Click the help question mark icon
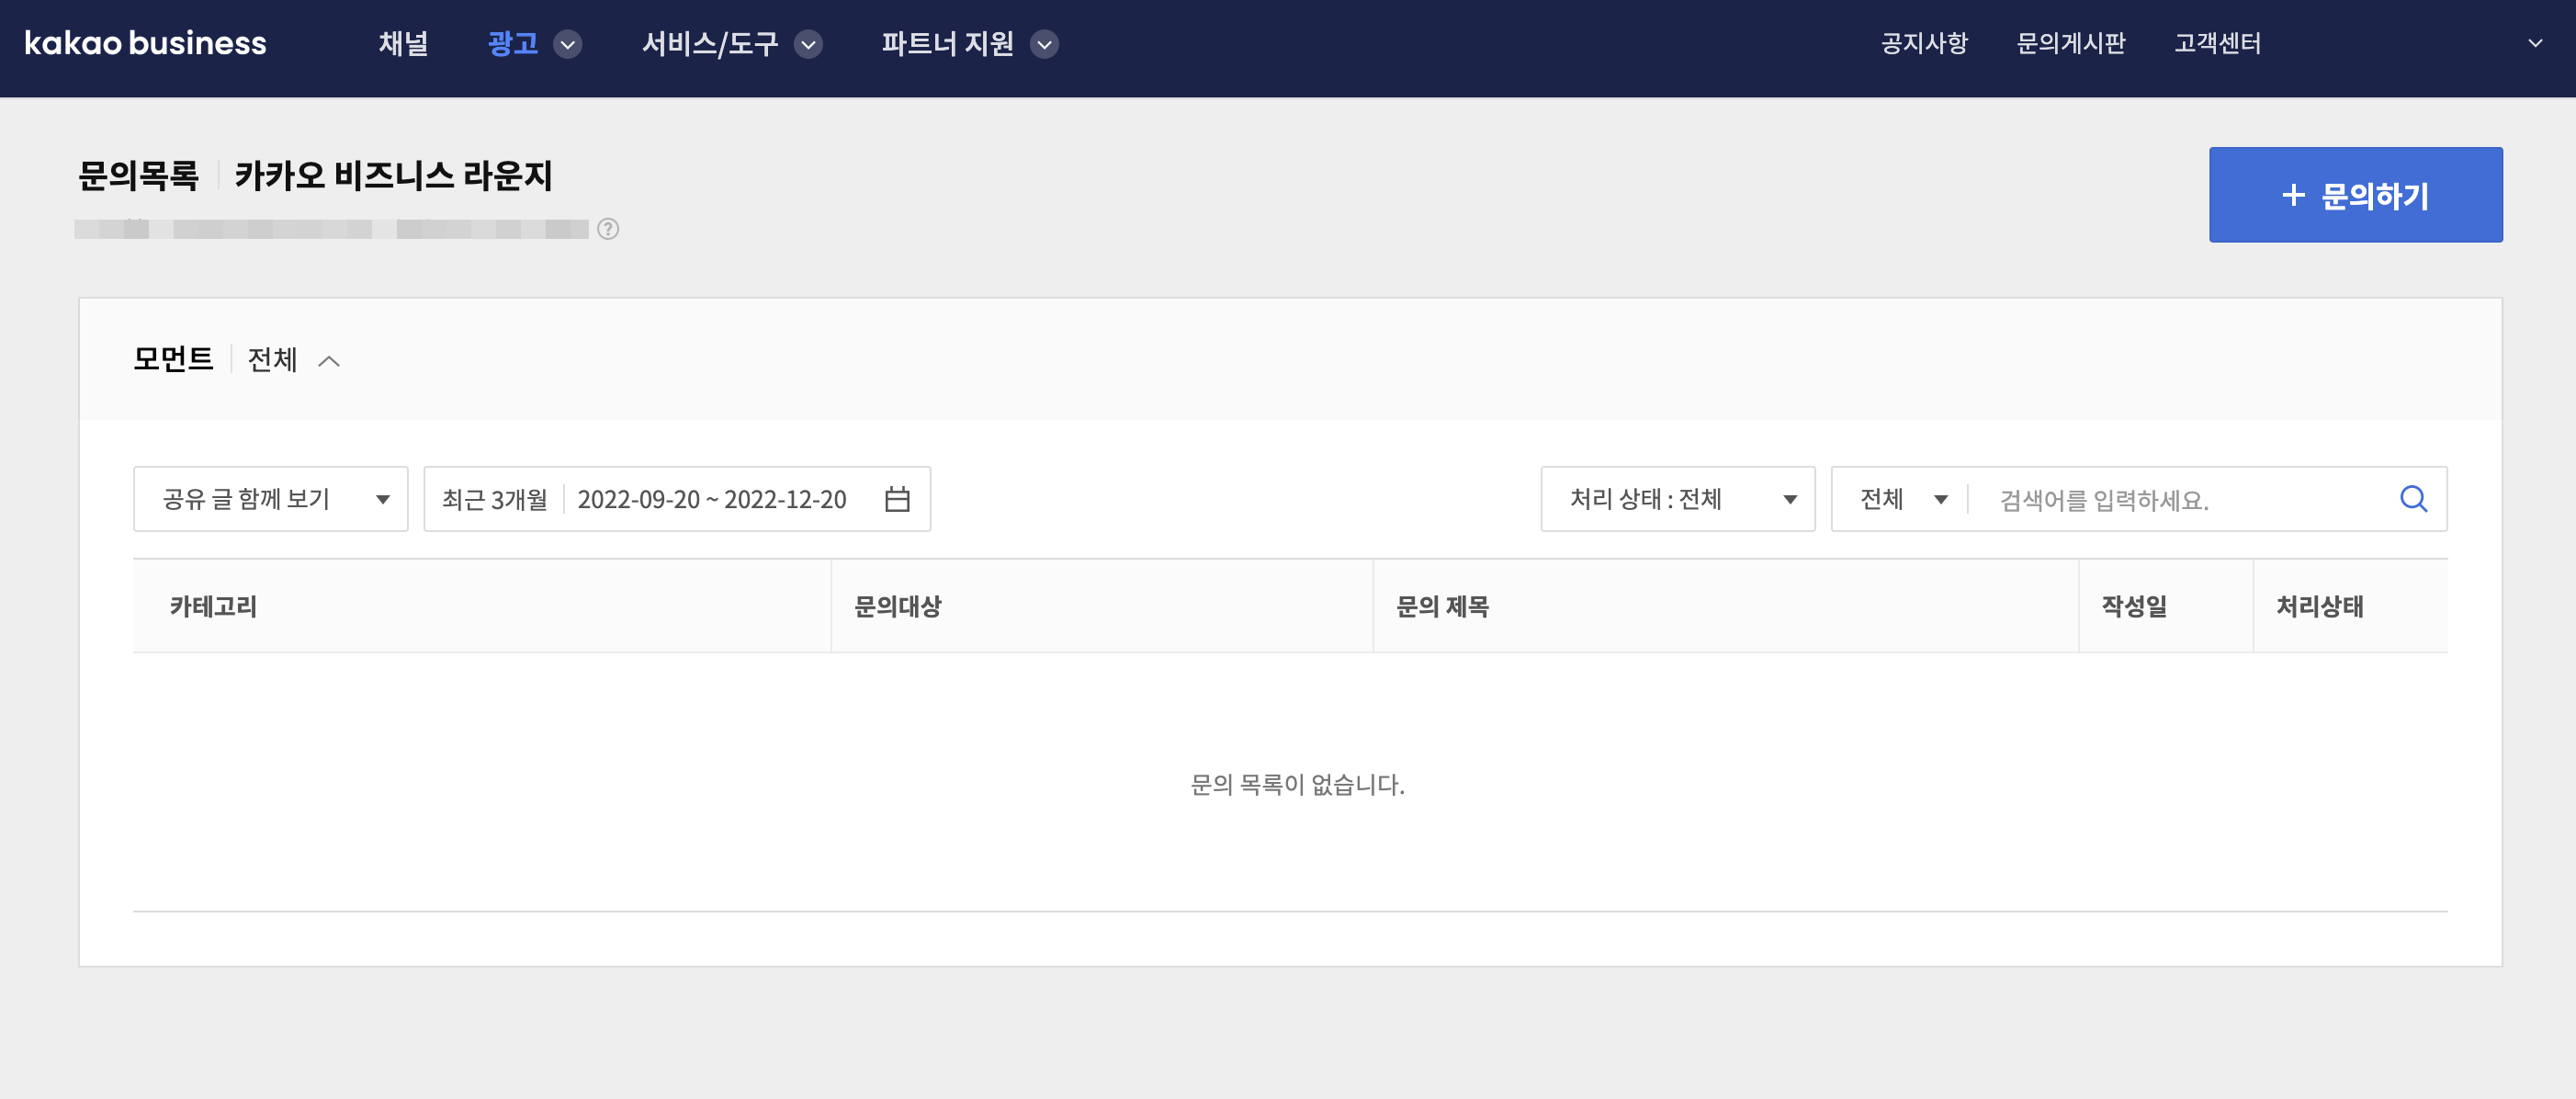Image resolution: width=2576 pixels, height=1099 pixels. (x=608, y=229)
